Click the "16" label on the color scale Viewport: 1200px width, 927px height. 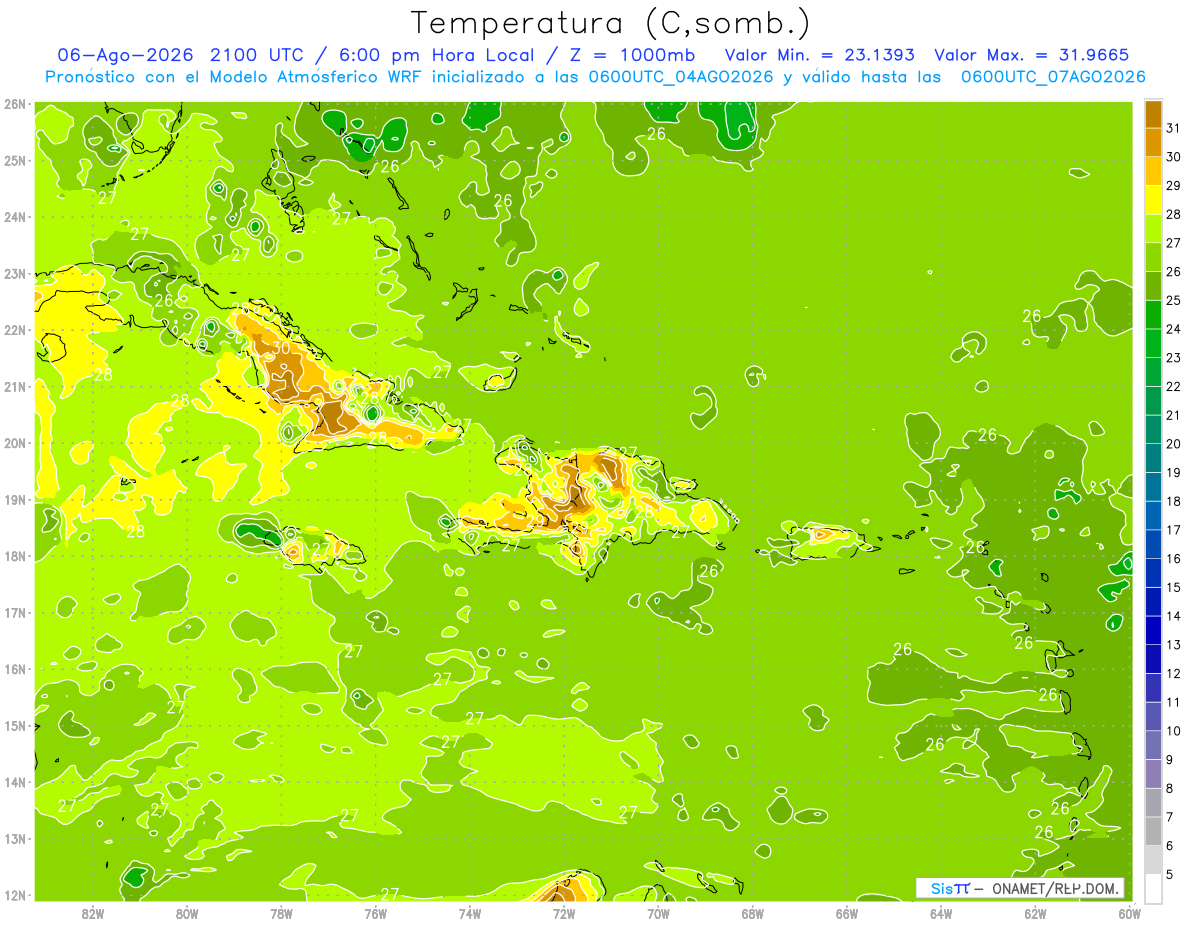[x=1174, y=559]
